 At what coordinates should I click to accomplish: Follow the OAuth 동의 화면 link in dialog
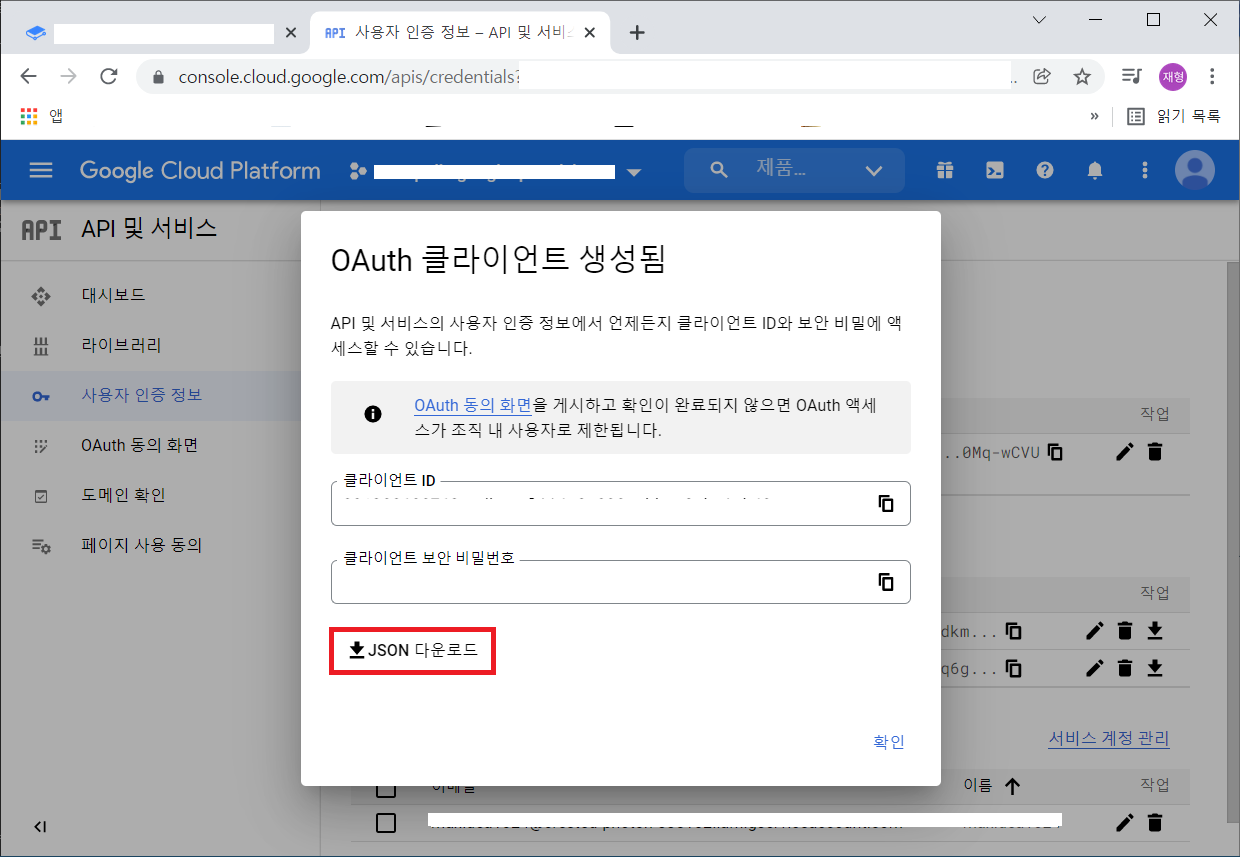(473, 406)
